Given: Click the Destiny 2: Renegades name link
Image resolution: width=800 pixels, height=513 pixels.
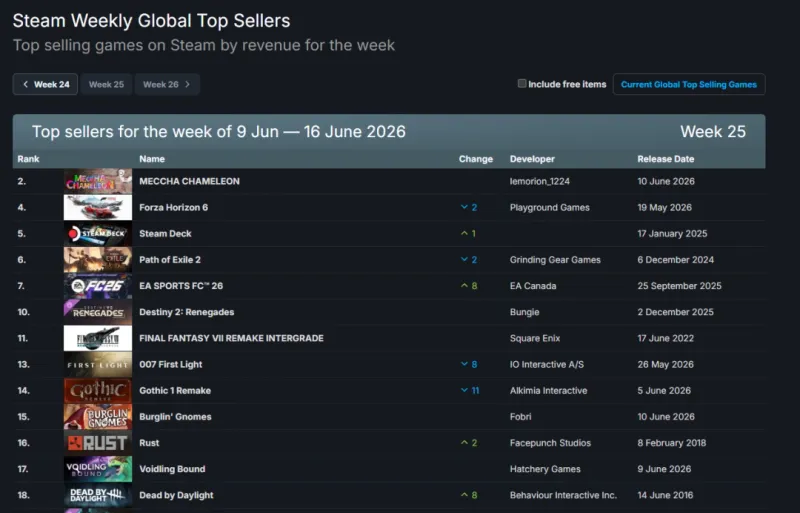Looking at the screenshot, I should 187,312.
